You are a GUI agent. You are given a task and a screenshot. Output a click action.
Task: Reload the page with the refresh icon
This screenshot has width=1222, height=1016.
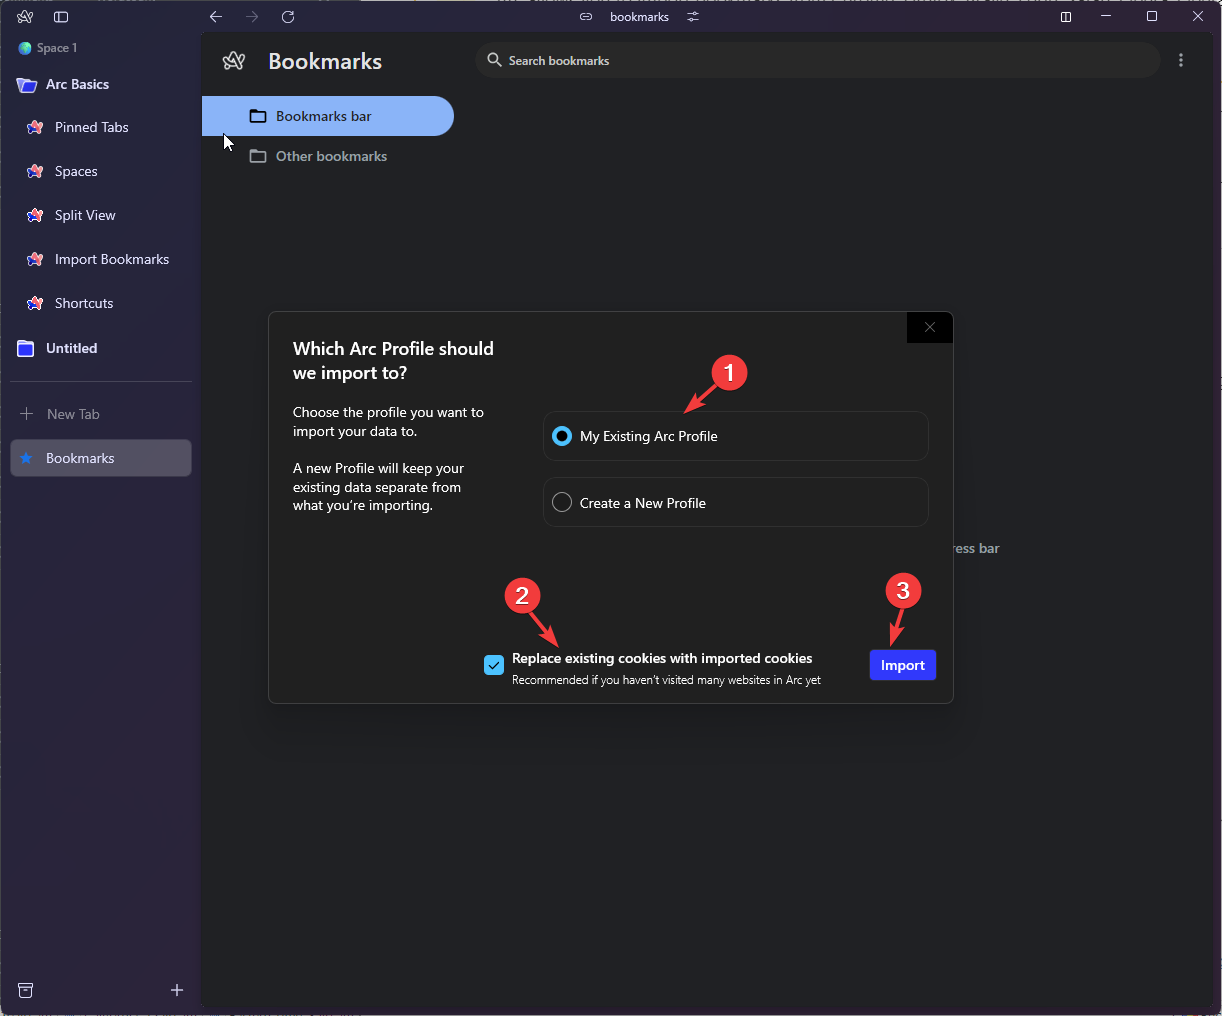(x=288, y=17)
